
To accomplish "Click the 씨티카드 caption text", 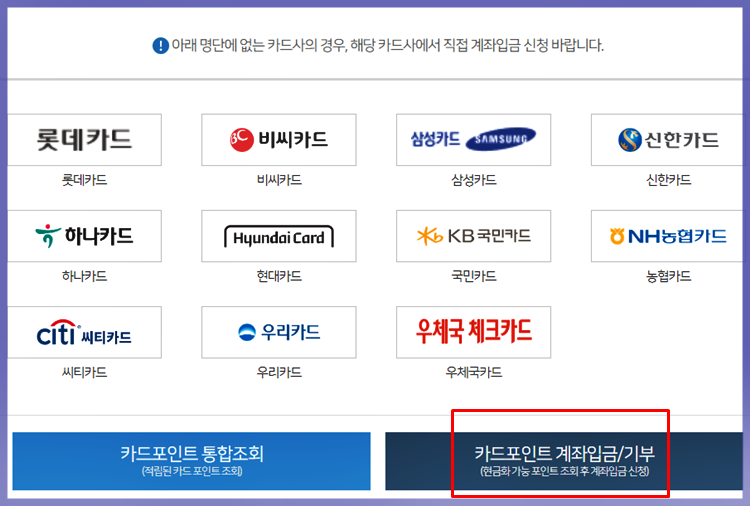I will point(85,373).
